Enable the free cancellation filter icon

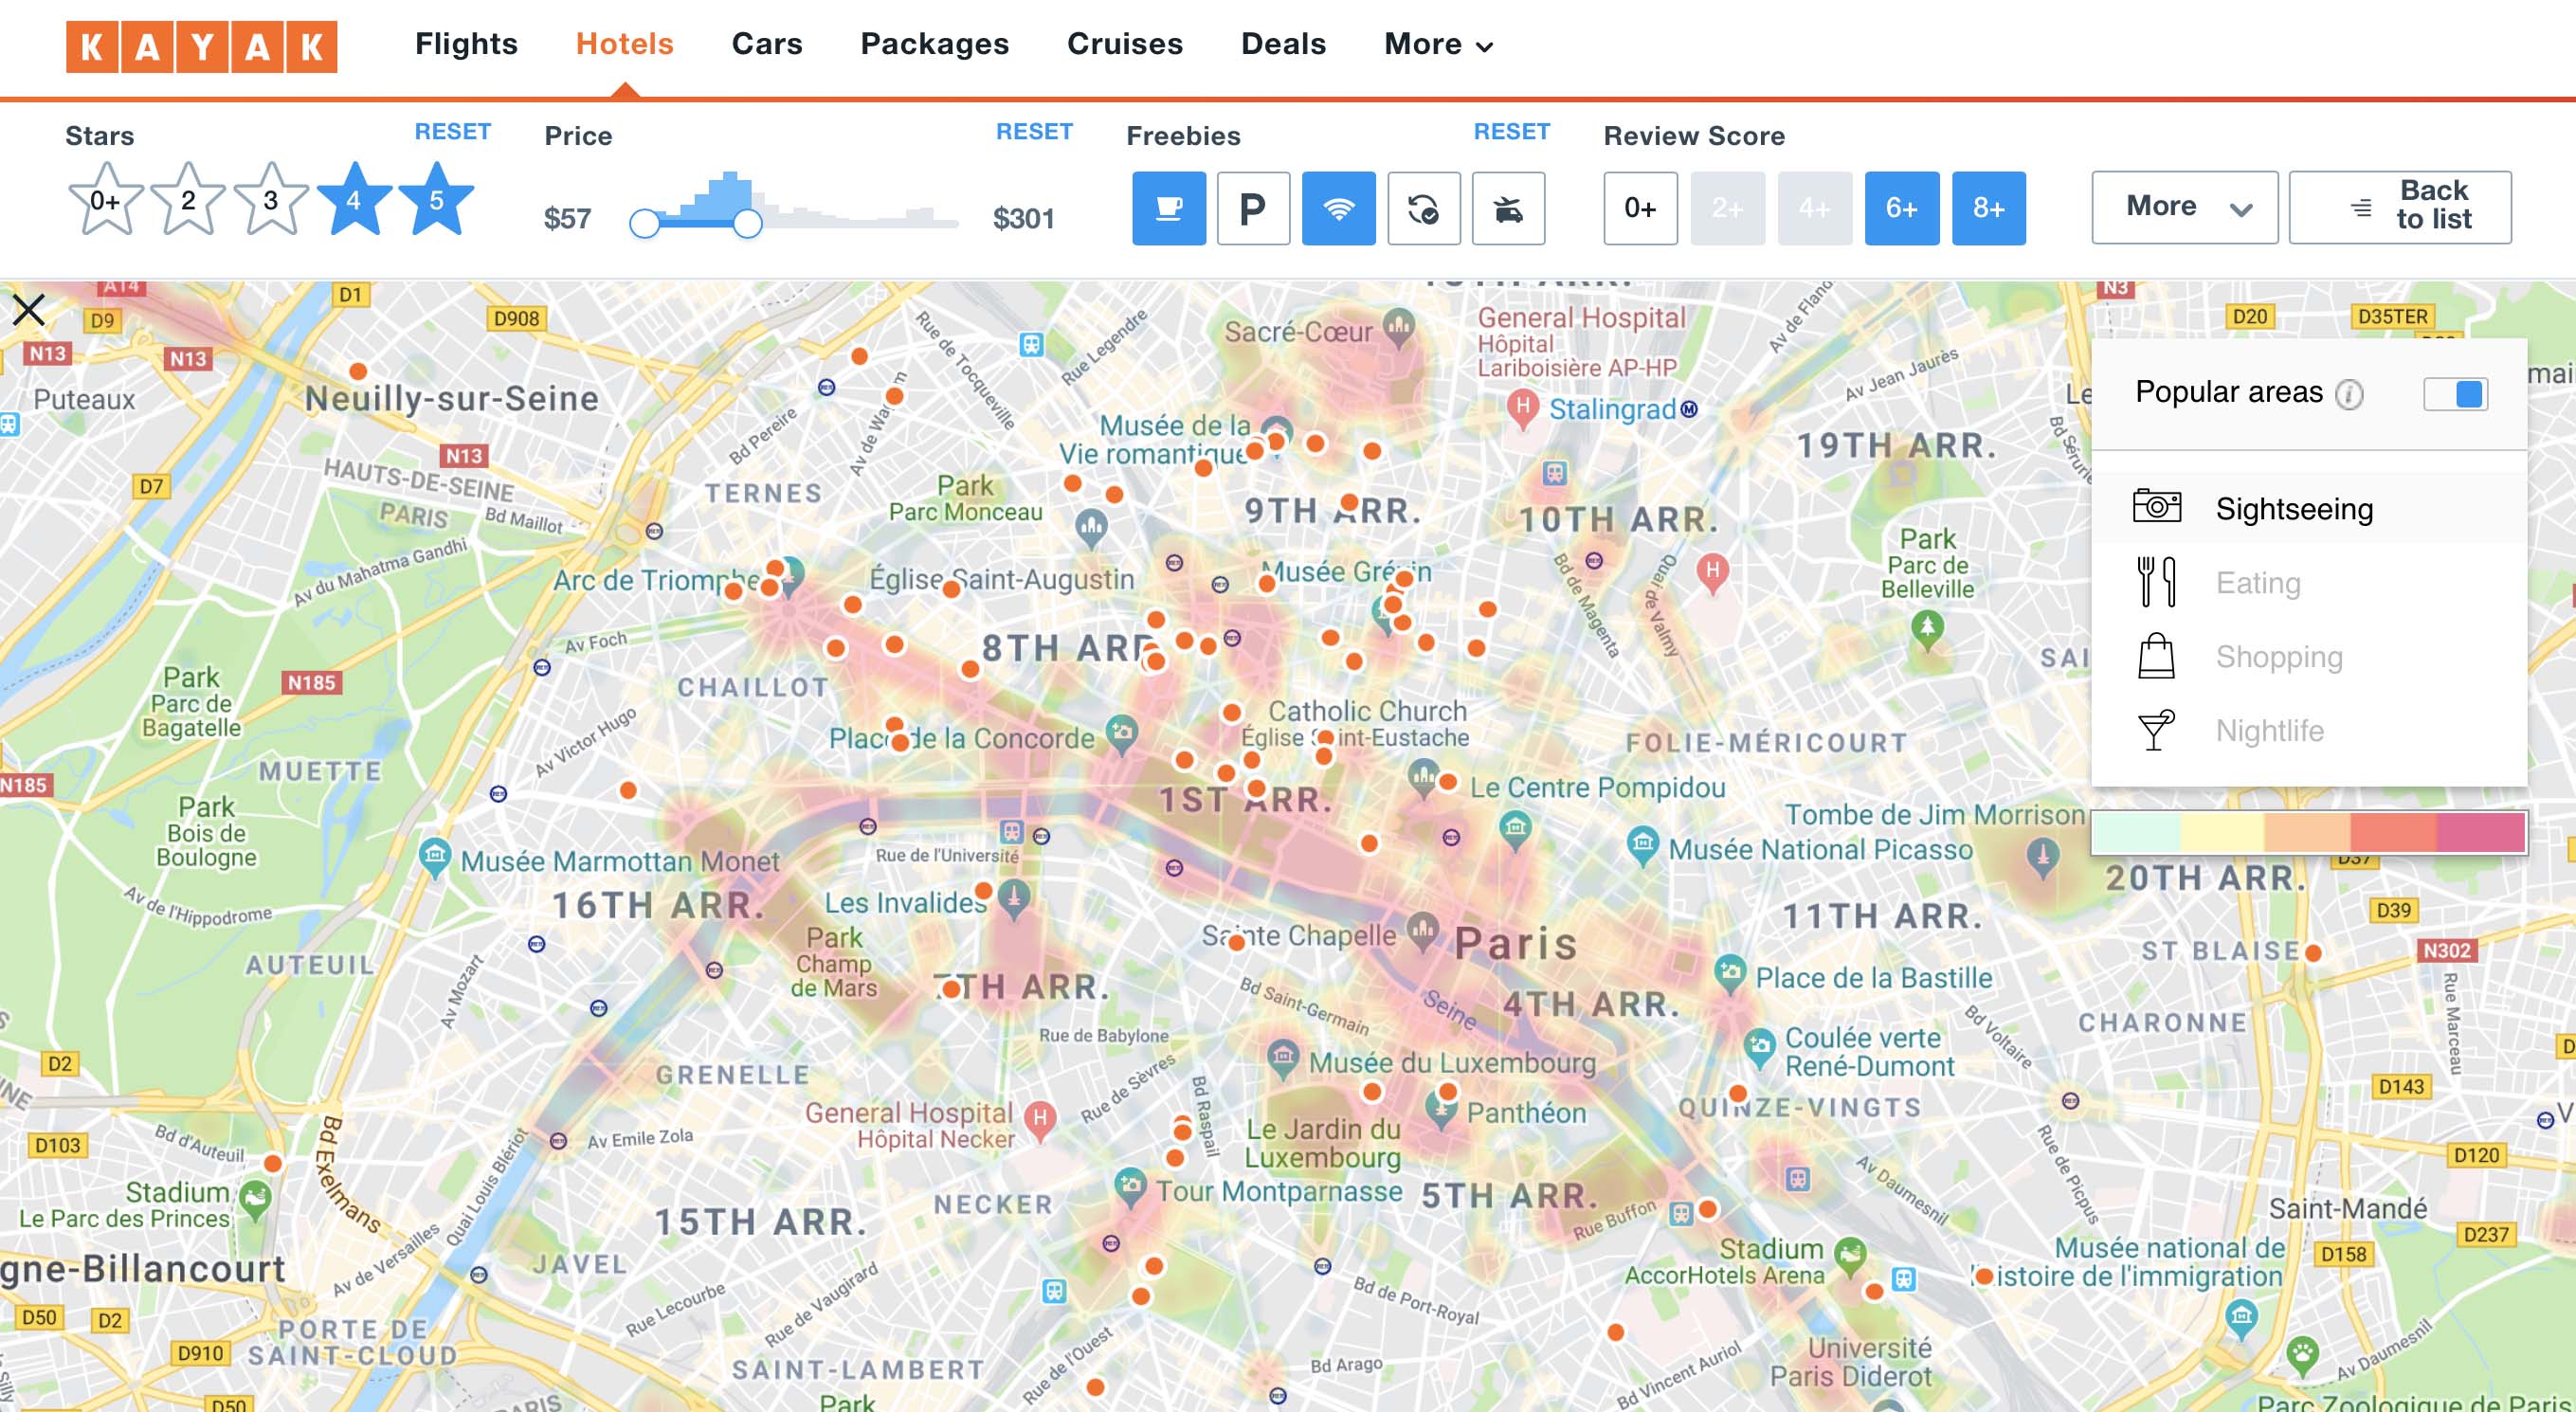(1423, 208)
